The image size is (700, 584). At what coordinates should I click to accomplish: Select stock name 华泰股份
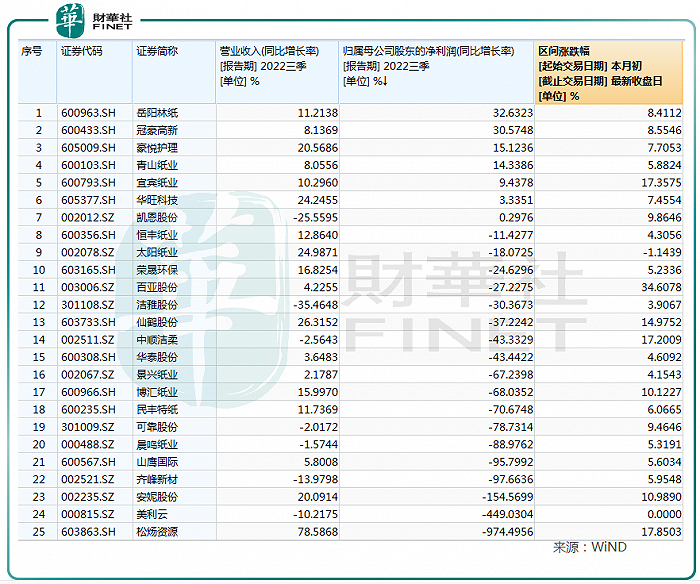pos(157,357)
